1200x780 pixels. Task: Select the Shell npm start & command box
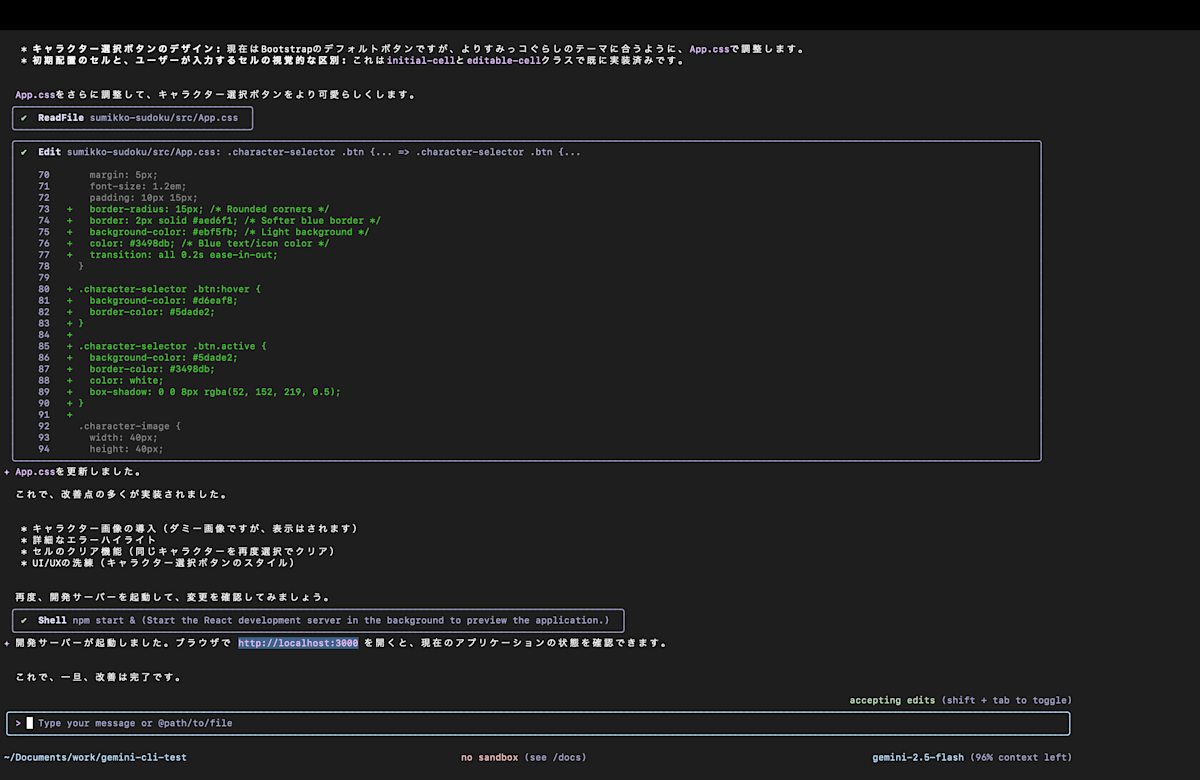[x=318, y=620]
